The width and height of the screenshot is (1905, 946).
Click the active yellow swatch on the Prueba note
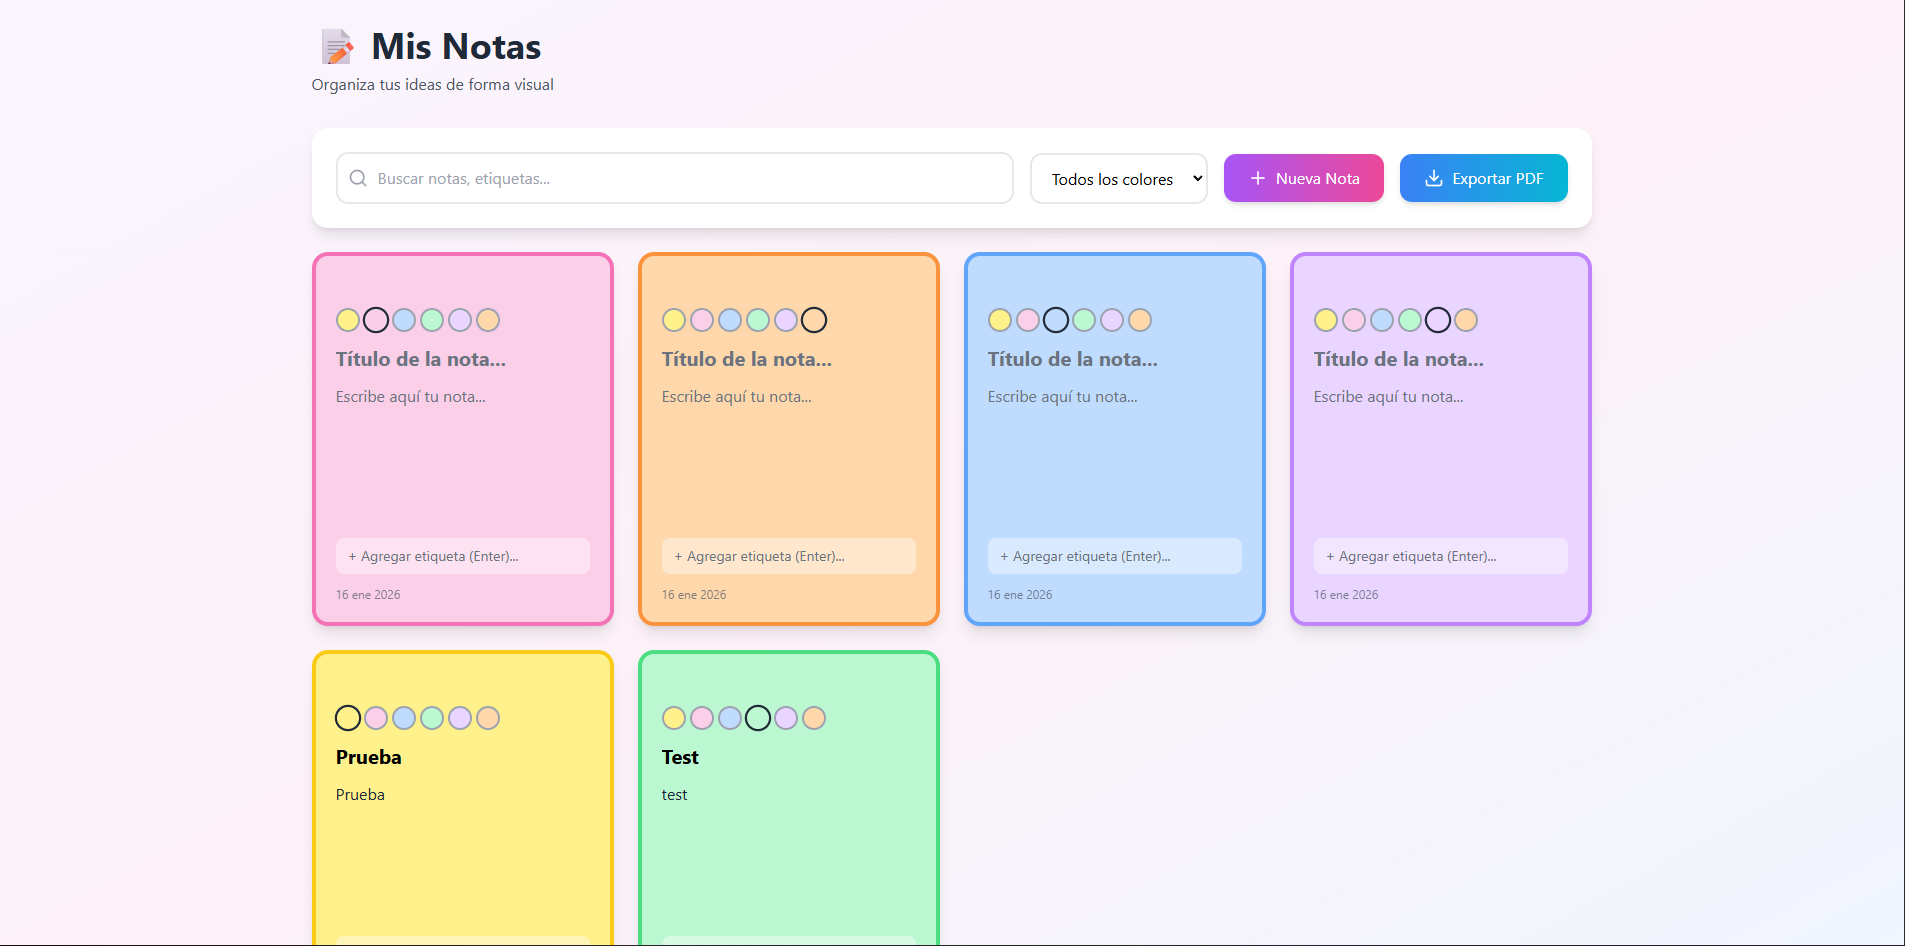coord(348,718)
